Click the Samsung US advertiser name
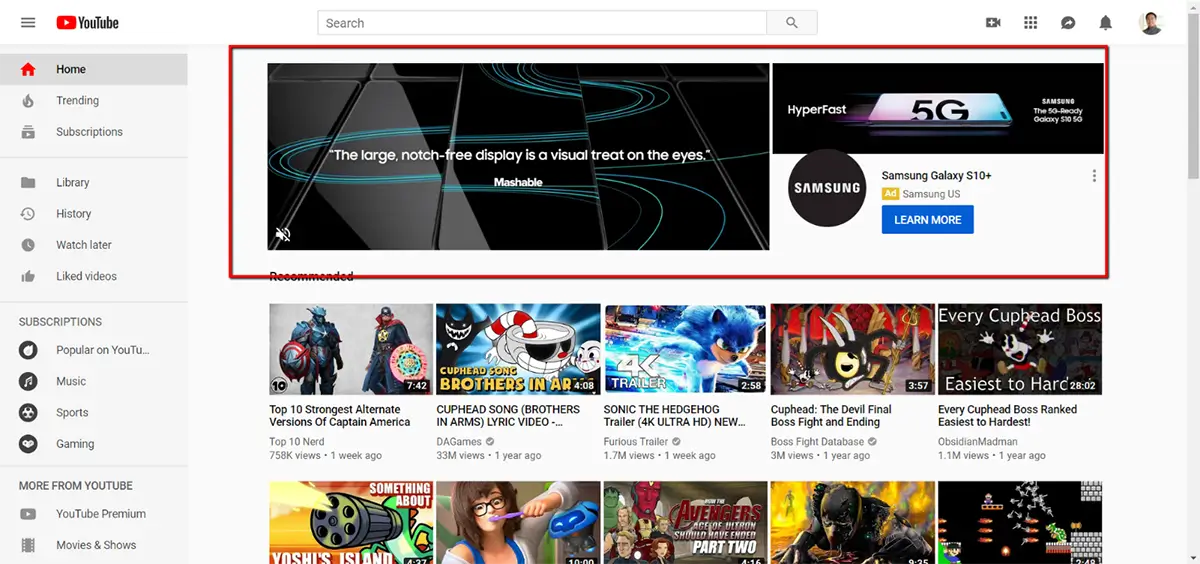The width and height of the screenshot is (1200, 564). [x=931, y=194]
